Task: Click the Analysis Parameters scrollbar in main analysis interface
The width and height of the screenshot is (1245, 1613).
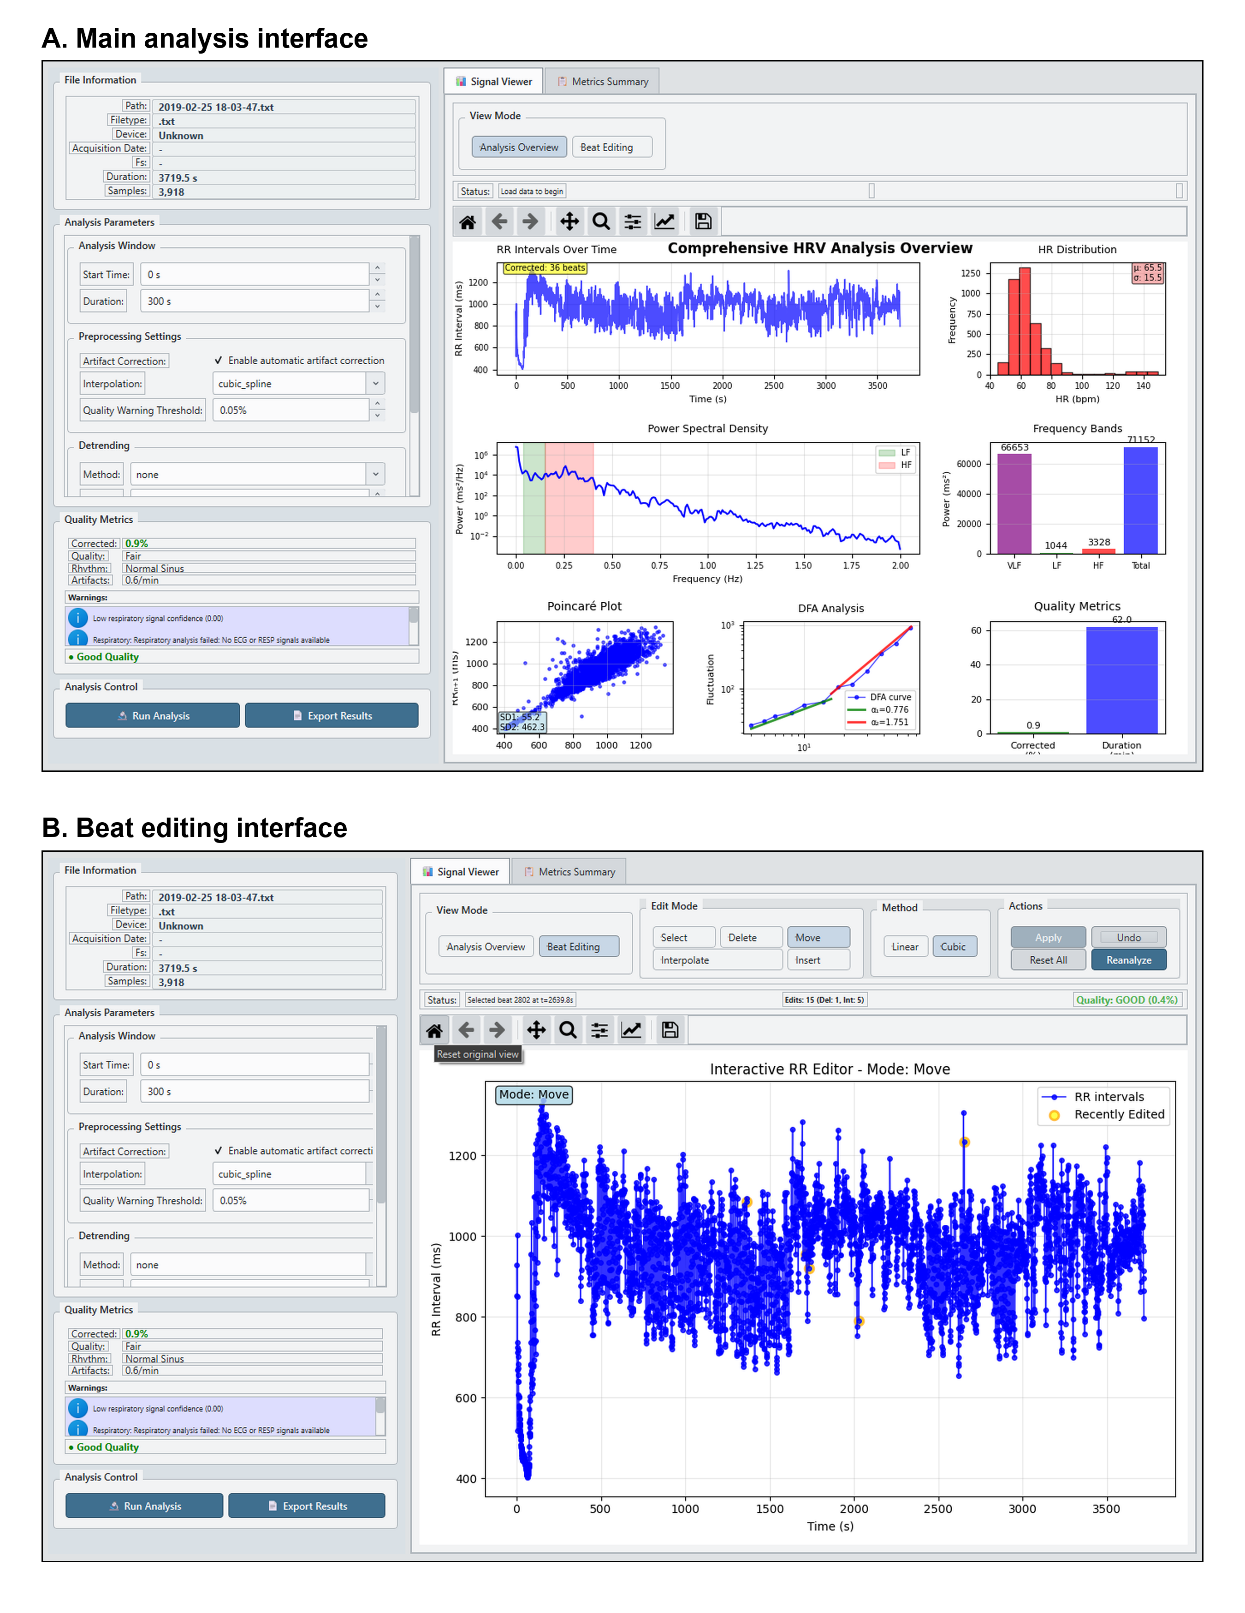Action: (x=414, y=325)
